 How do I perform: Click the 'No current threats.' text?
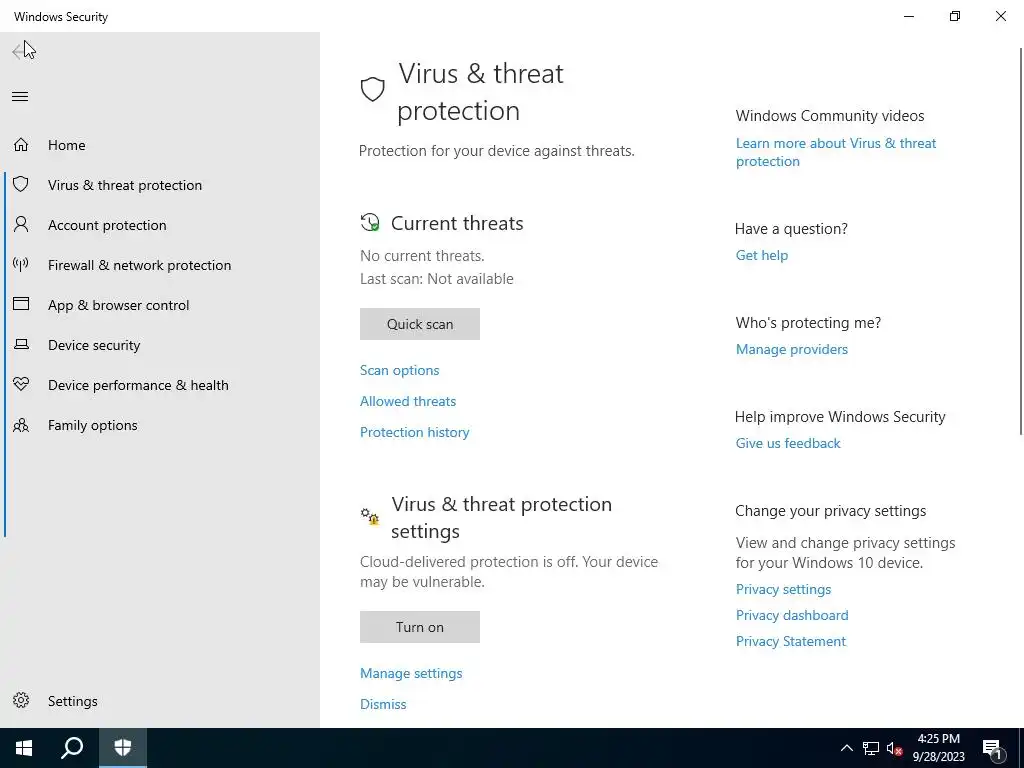[422, 256]
